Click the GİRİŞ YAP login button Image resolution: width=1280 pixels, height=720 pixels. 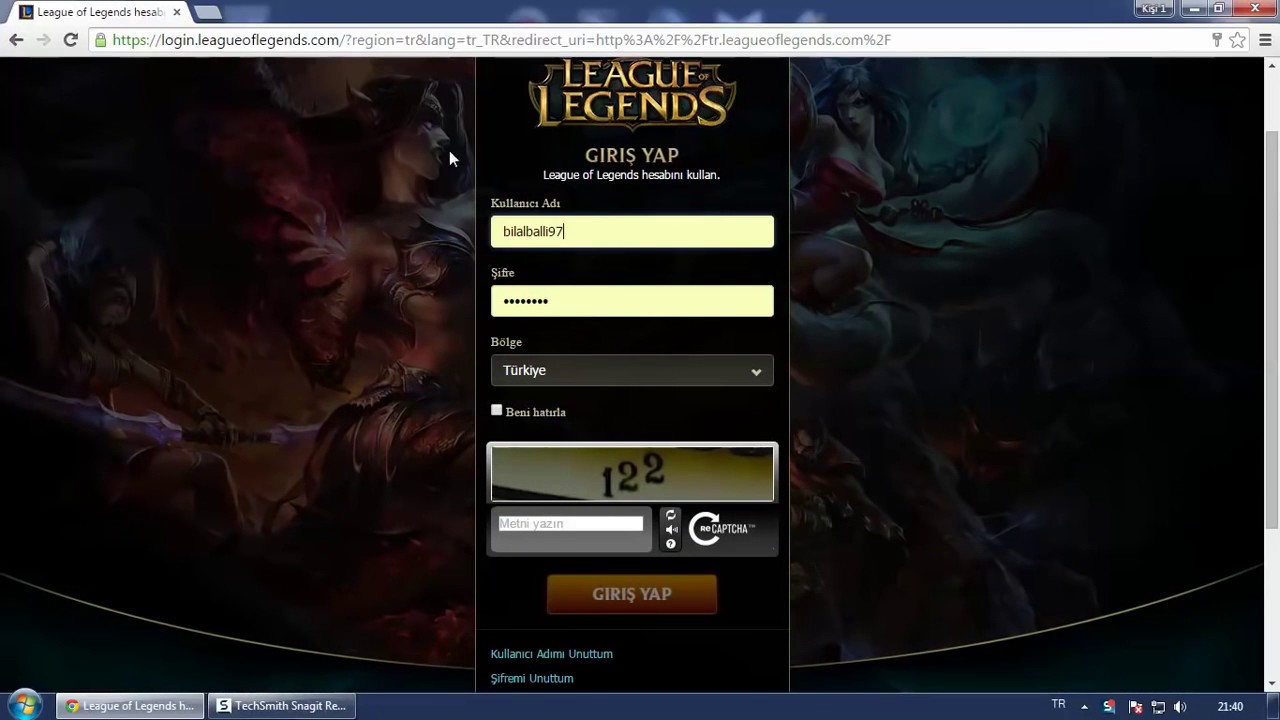coord(632,594)
